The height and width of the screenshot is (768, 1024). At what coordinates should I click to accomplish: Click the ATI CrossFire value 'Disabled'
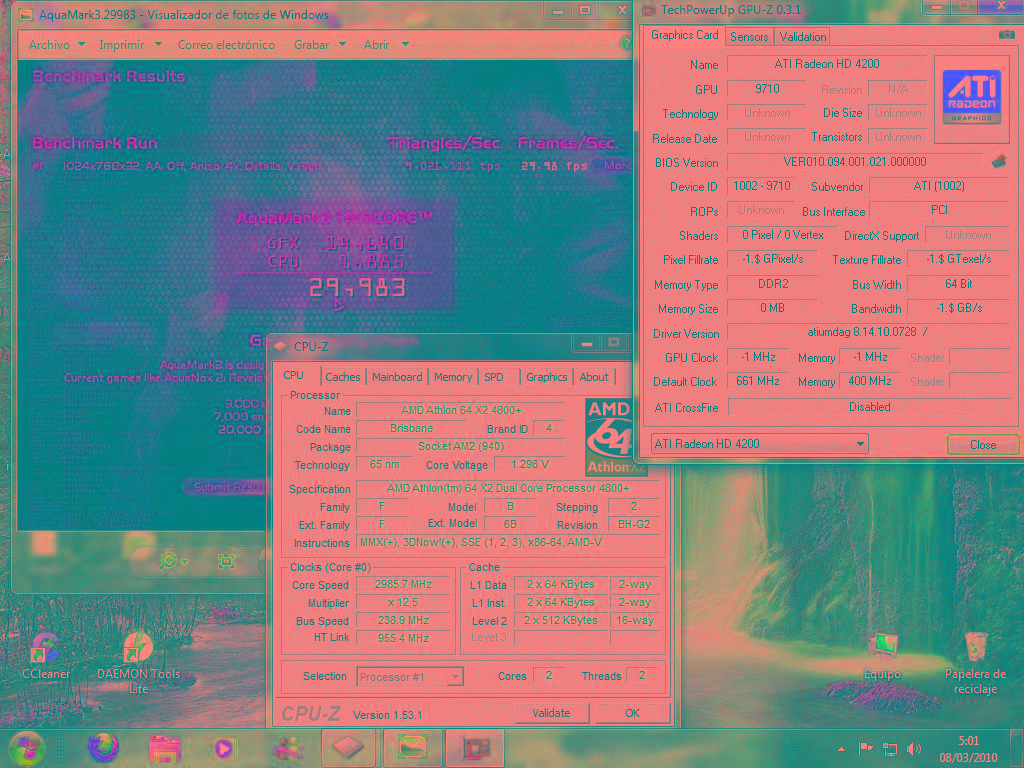pos(869,407)
